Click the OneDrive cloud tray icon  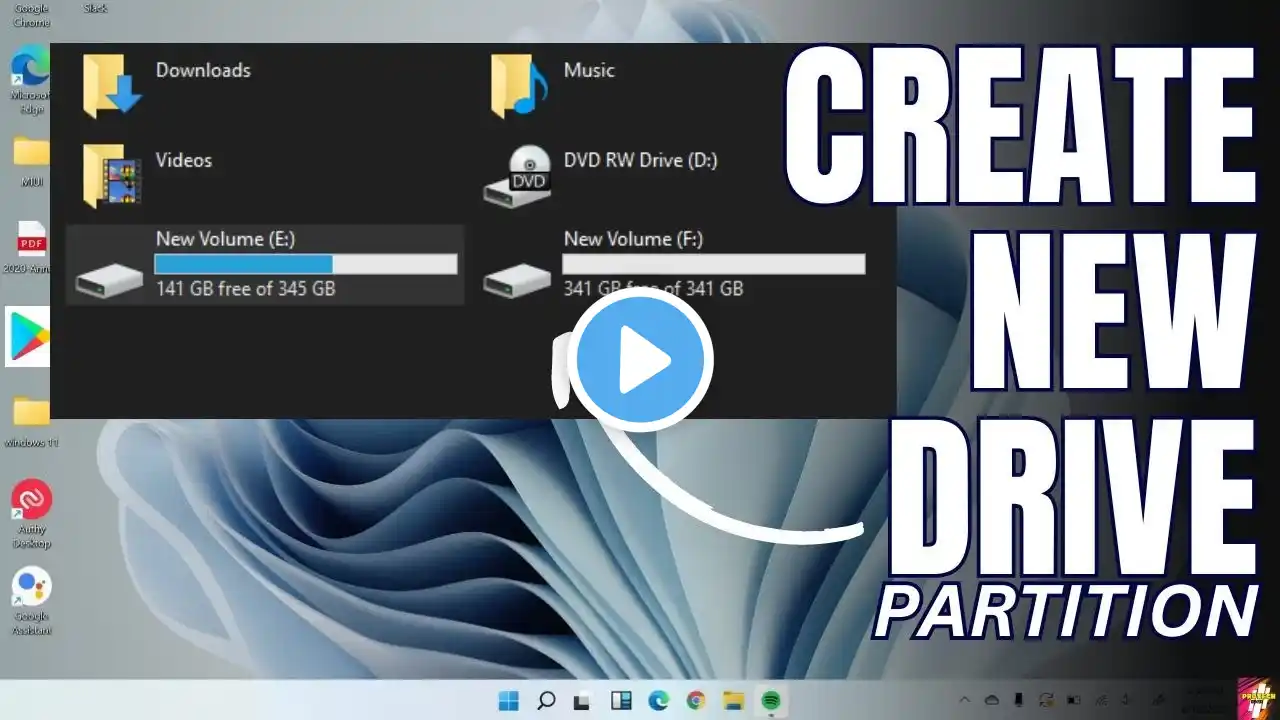pyautogui.click(x=992, y=700)
